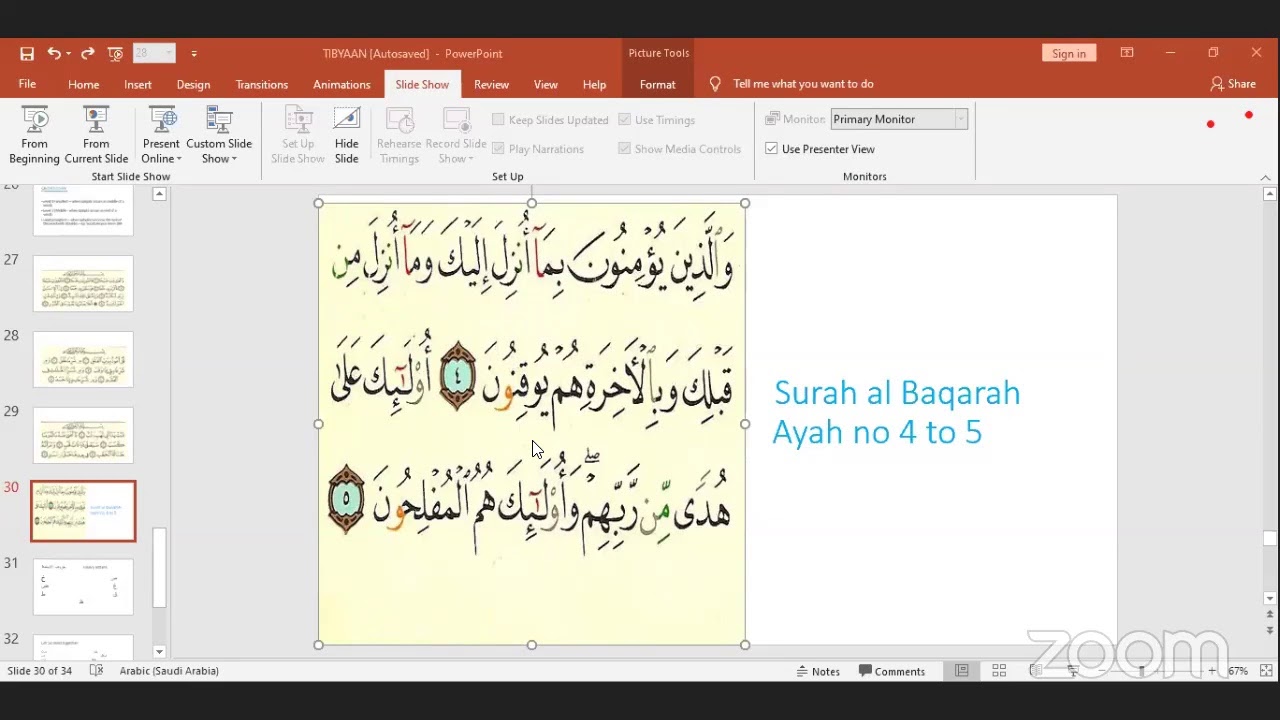
Task: Fit slide to current window
Action: (1266, 671)
